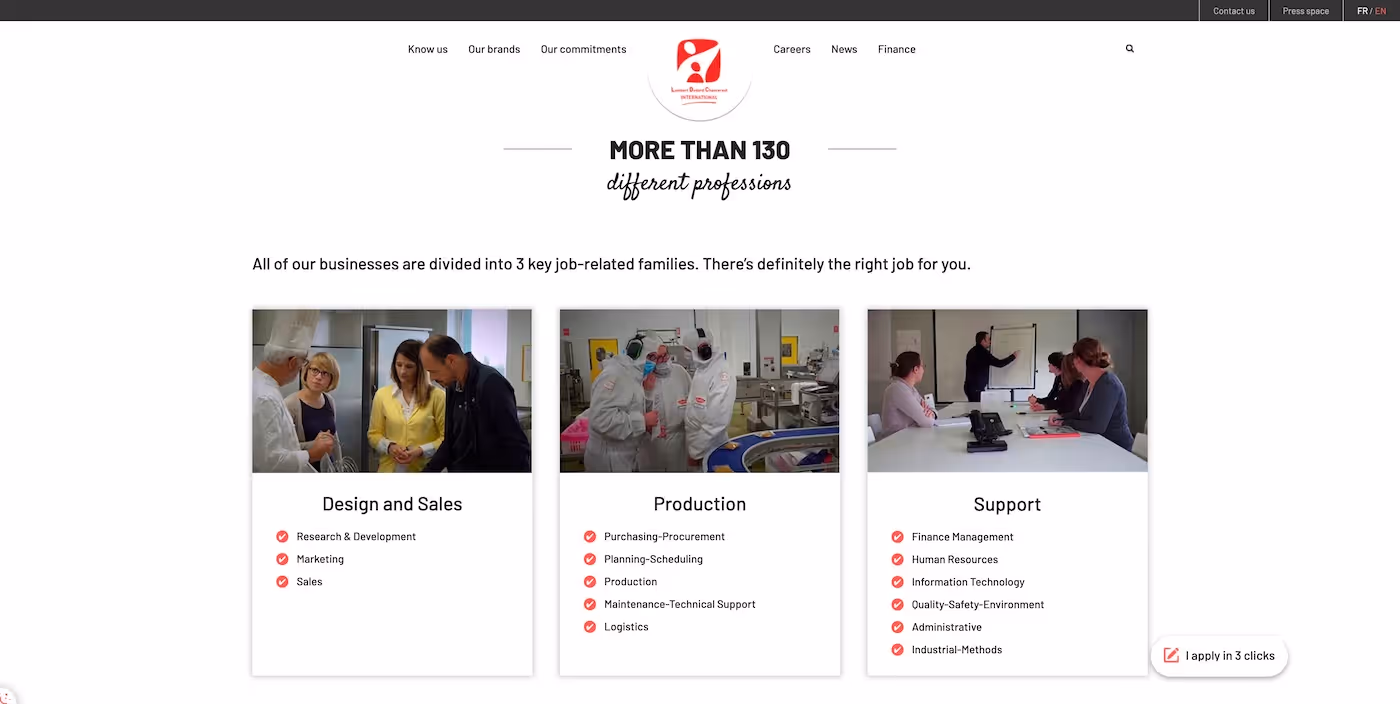Viewport: 1400px width, 704px height.
Task: Select the checkmark beside Research & Development
Action: [282, 536]
